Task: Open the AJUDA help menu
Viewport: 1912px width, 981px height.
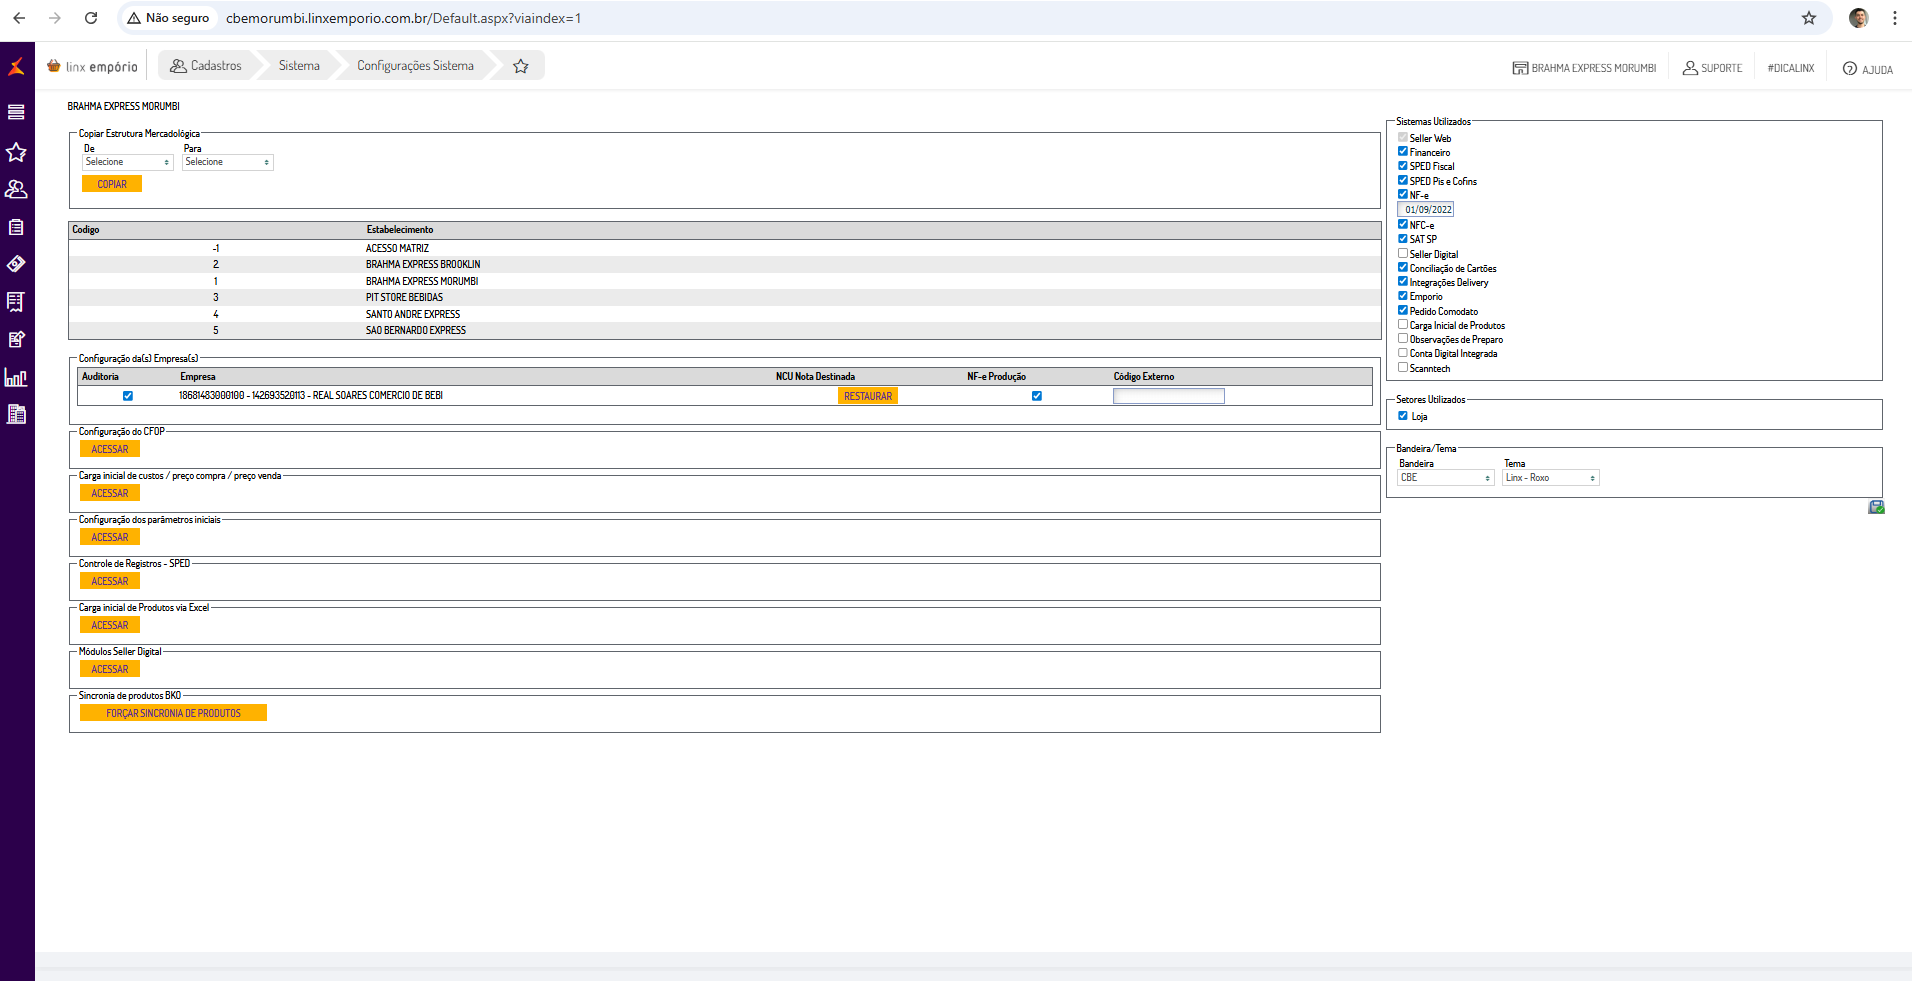Action: pyautogui.click(x=1868, y=69)
